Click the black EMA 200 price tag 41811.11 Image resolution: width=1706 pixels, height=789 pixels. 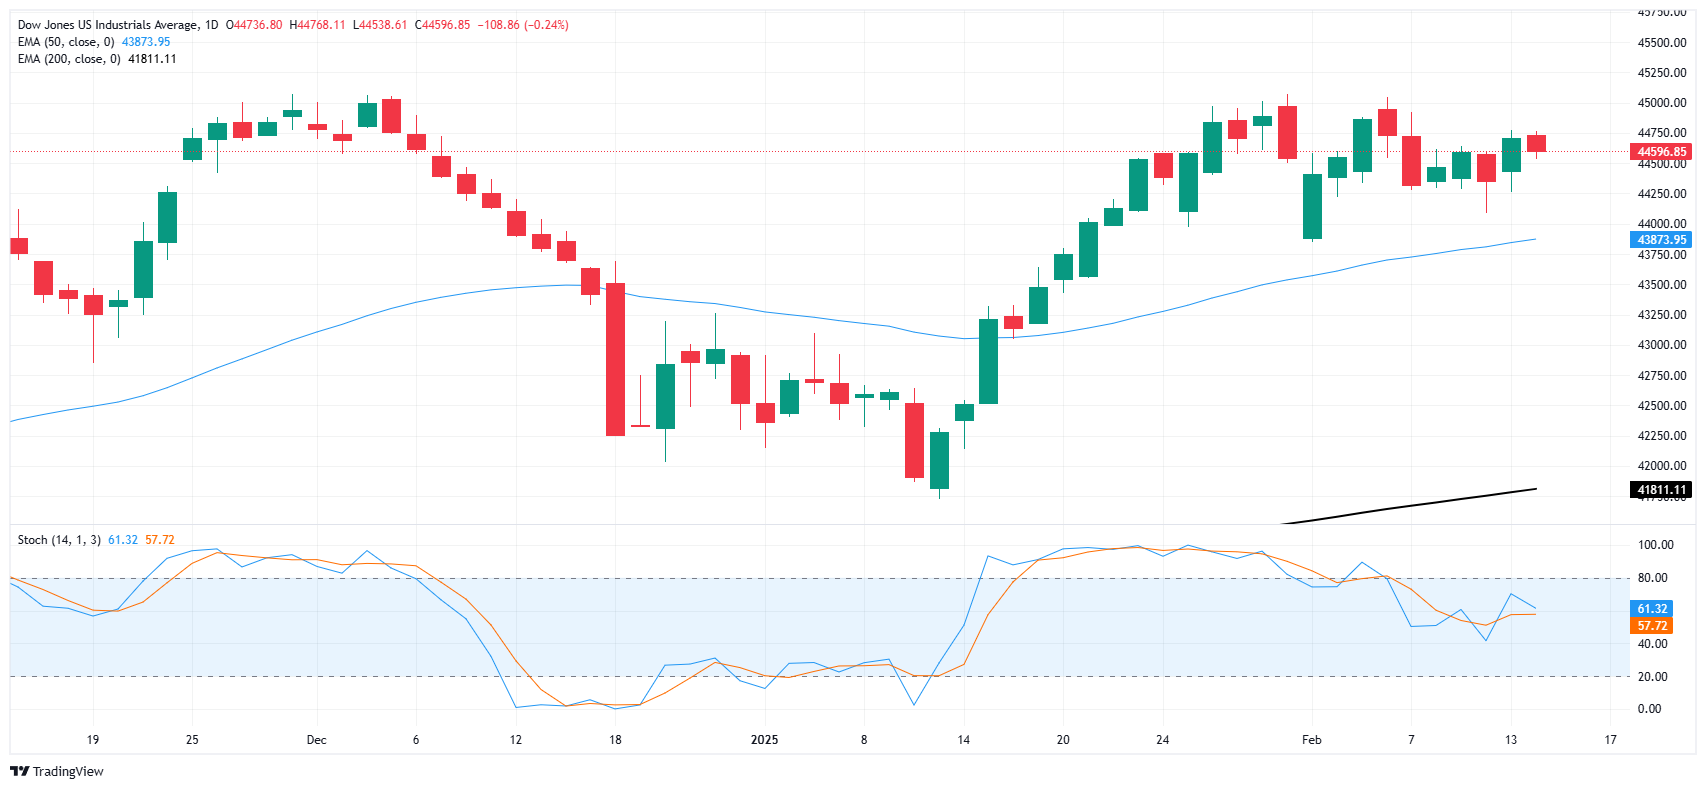[1661, 490]
